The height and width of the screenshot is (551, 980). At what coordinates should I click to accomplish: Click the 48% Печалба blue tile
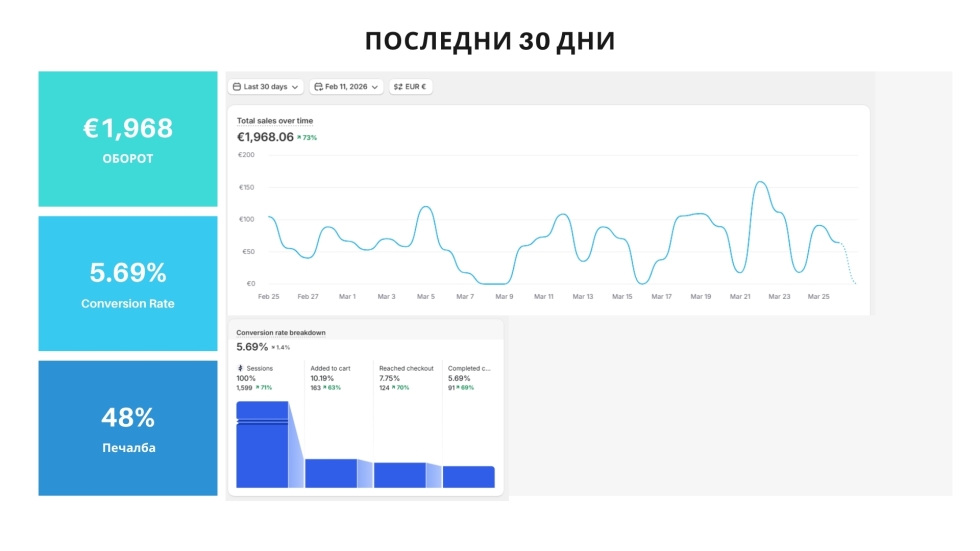[x=128, y=428]
